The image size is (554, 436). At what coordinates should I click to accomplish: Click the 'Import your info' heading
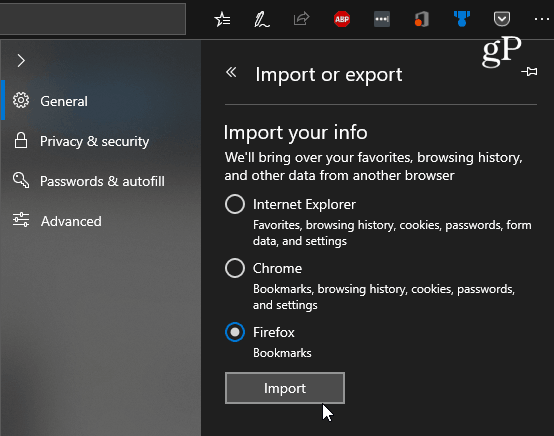pos(296,133)
